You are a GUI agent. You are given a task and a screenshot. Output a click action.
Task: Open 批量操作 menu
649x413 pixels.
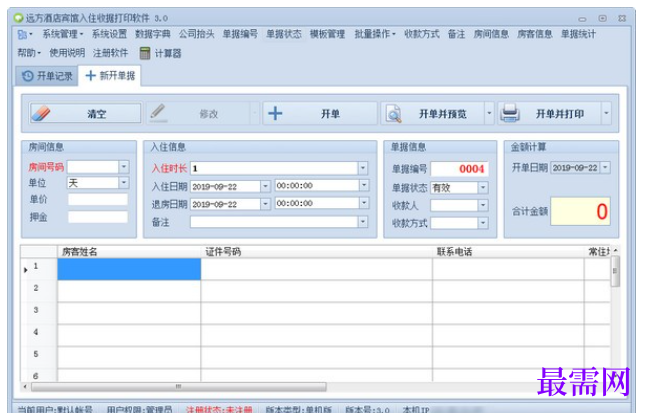375,34
